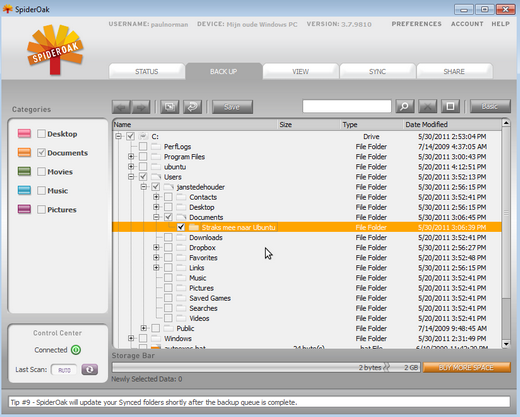The height and width of the screenshot is (417, 520).
Task: Enable the Movies category checkbox
Action: coord(41,172)
